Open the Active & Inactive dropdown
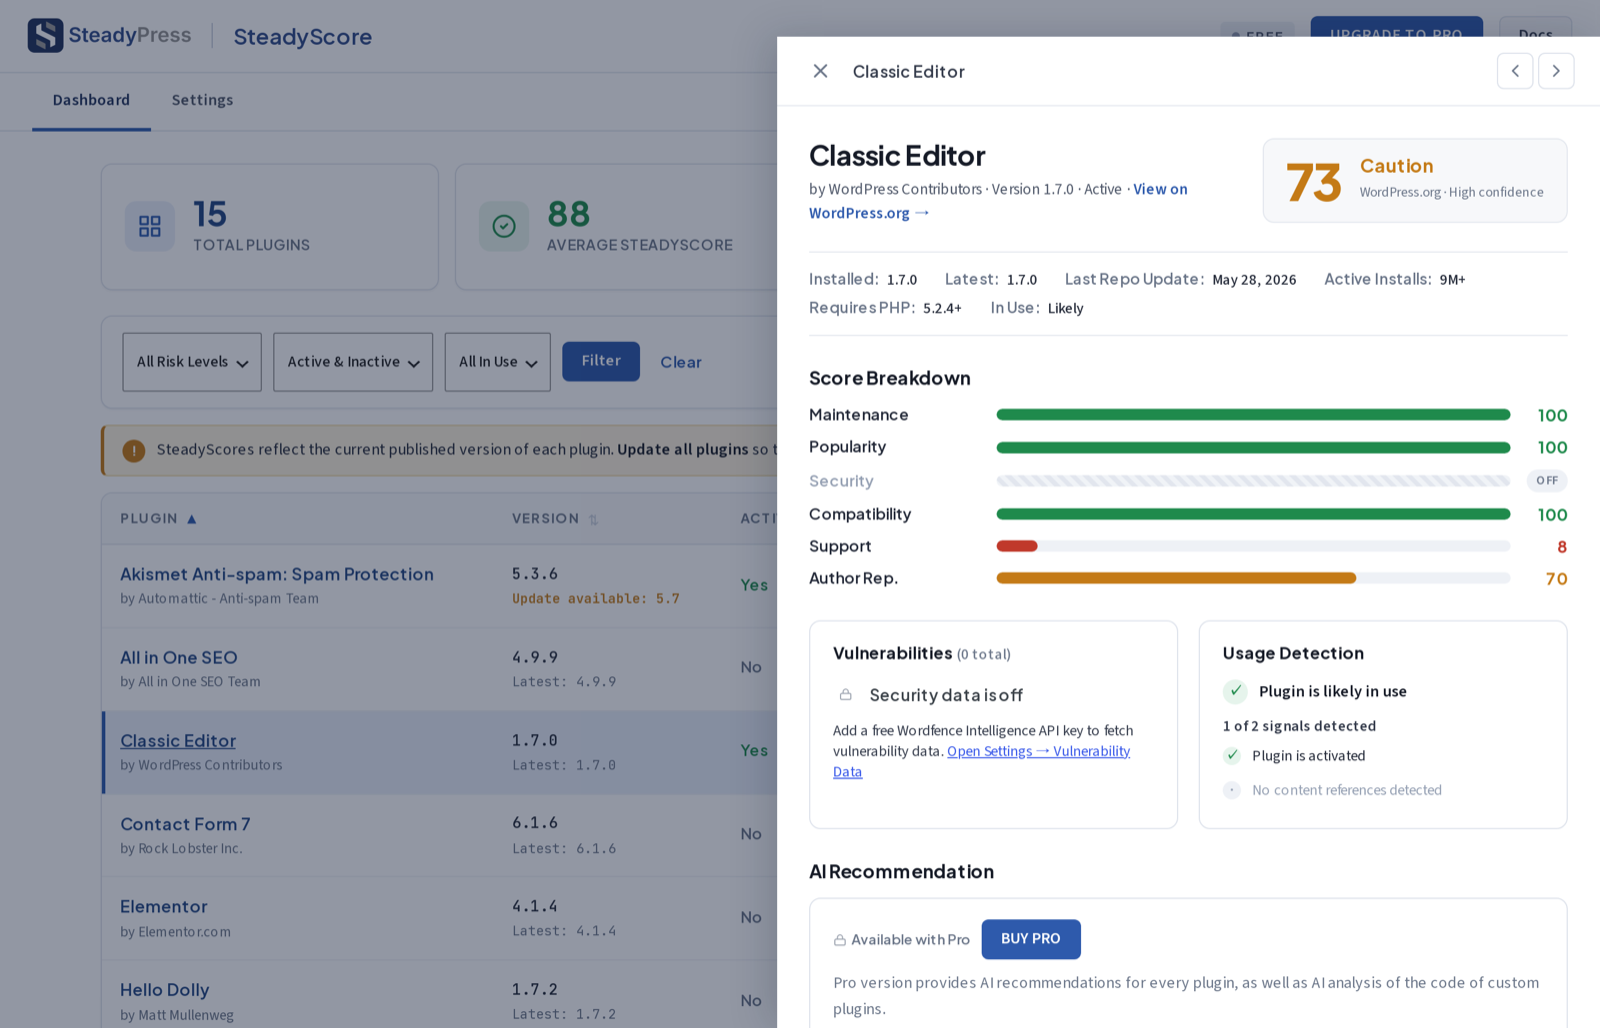This screenshot has width=1600, height=1028. click(353, 362)
